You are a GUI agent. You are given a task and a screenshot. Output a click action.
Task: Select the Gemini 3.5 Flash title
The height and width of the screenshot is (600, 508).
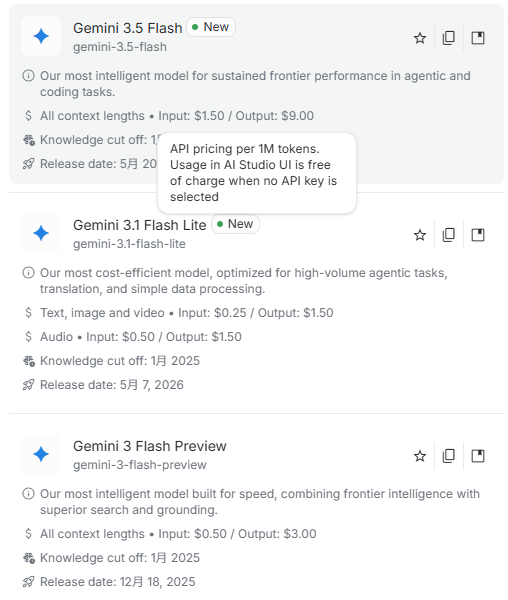pyautogui.click(x=127, y=28)
